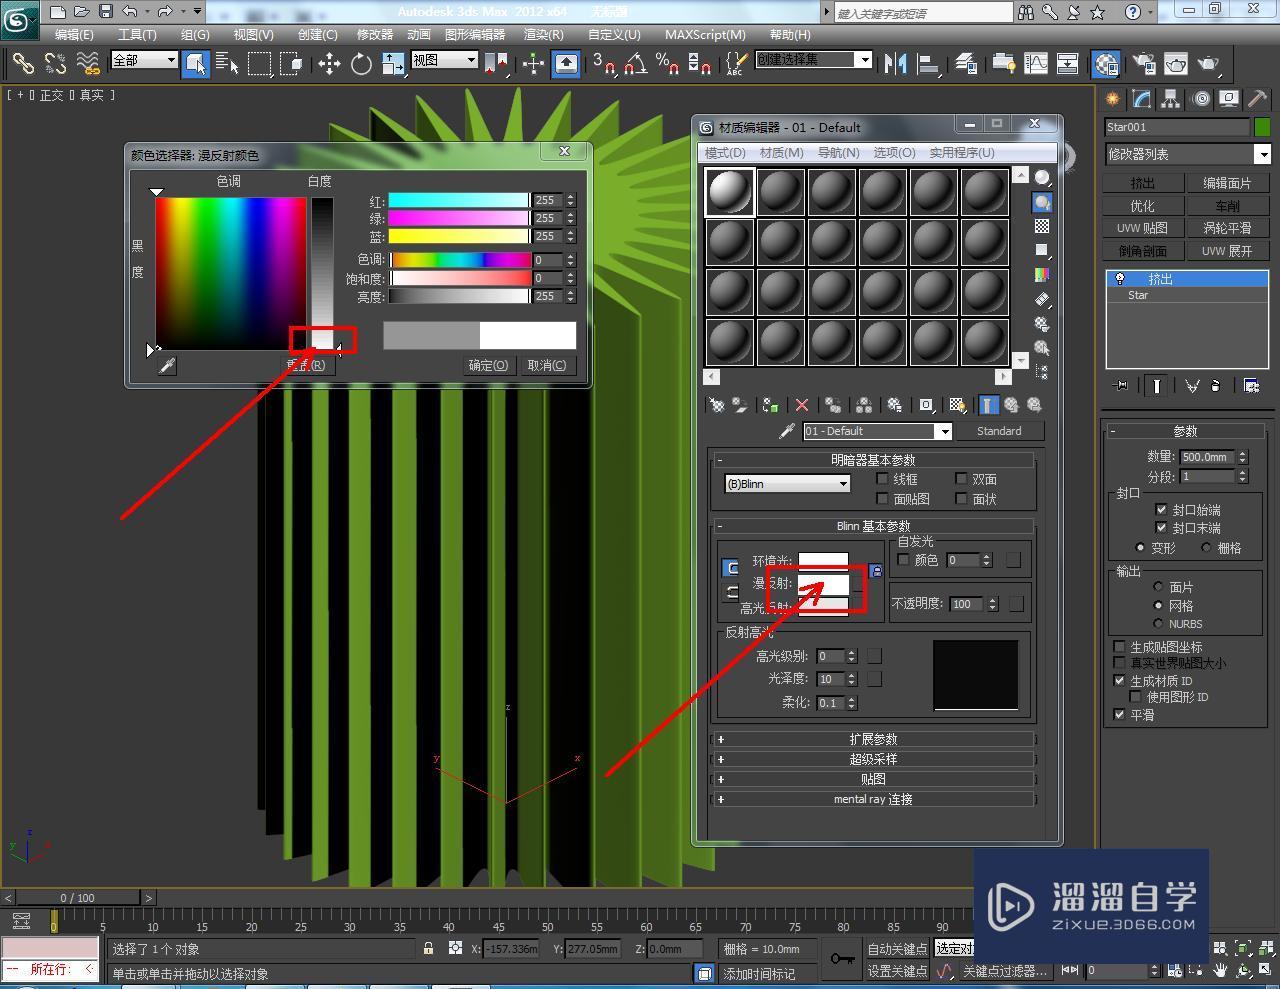
Task: Click the Link tool in main toolbar
Action: pyautogui.click(x=22, y=64)
